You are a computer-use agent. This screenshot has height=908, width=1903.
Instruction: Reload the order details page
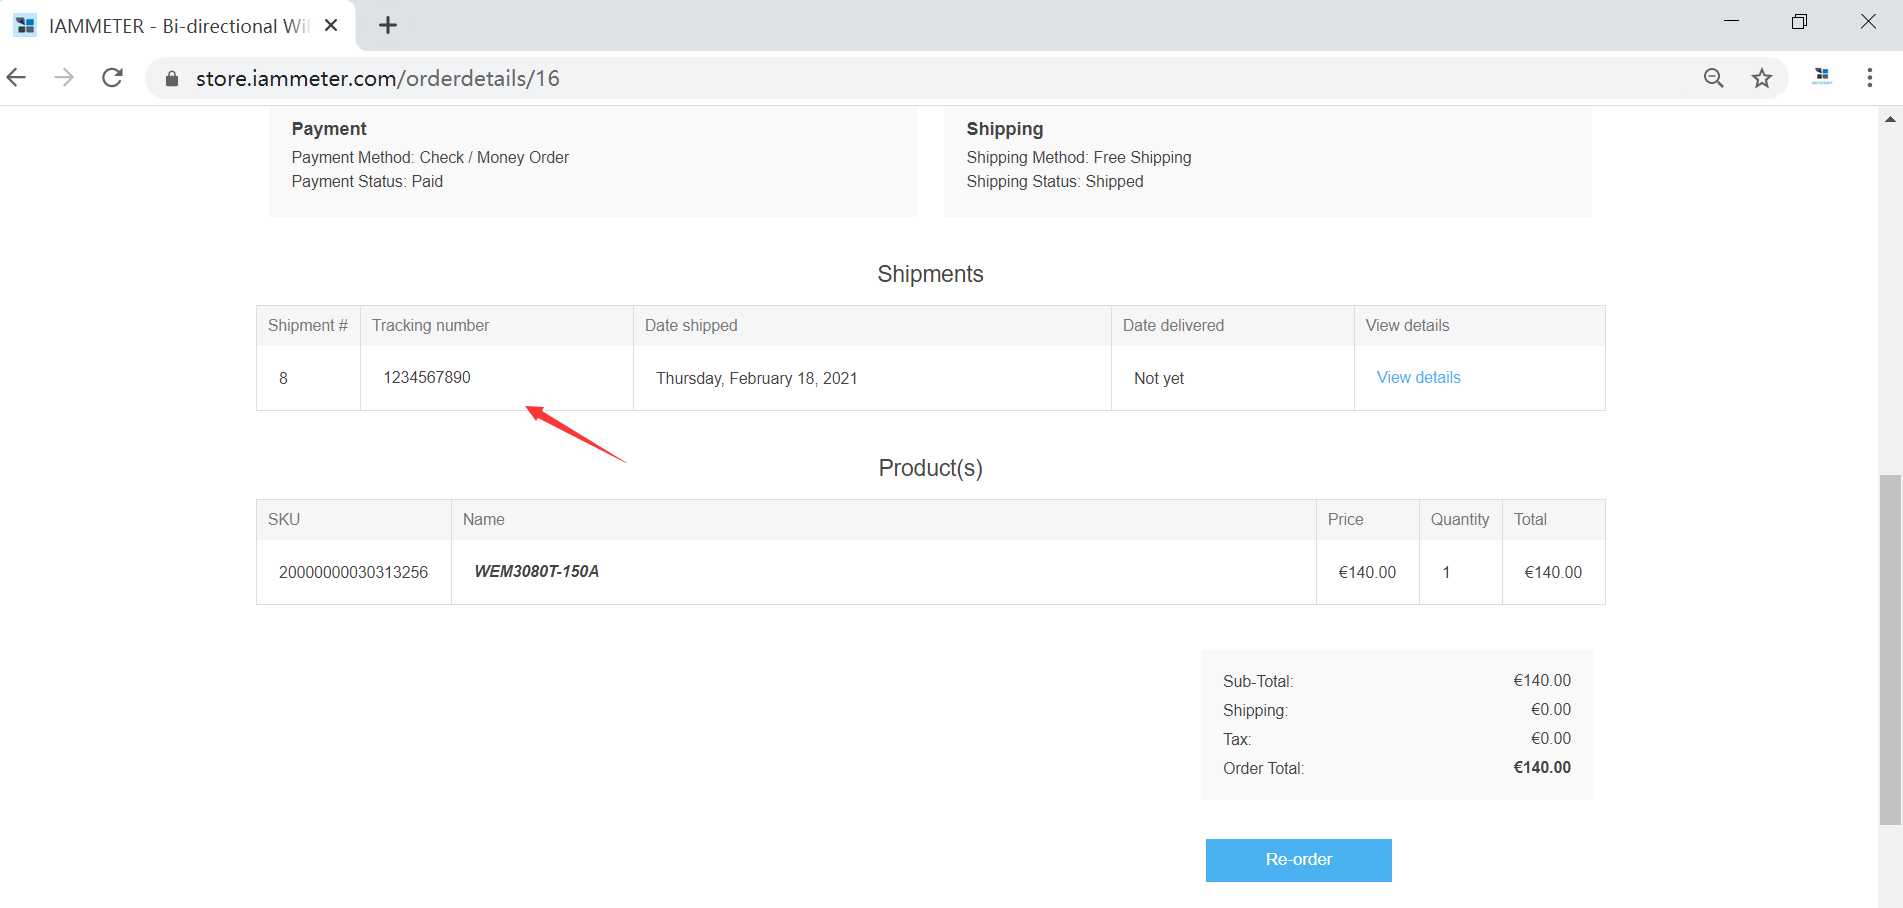113,78
